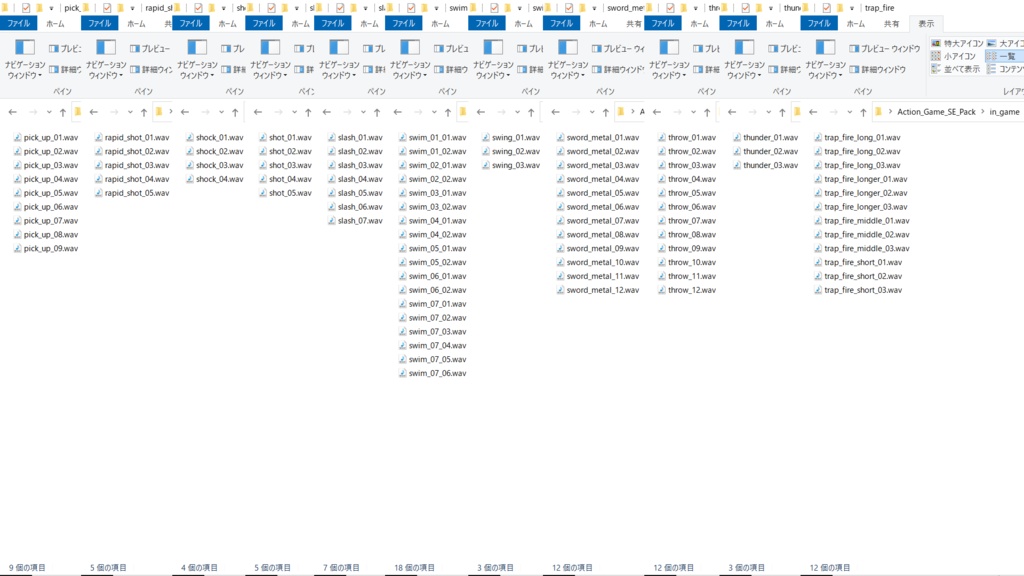Switch to 共有 tab in trap_fire window
The height and width of the screenshot is (576, 1024).
coord(891,24)
